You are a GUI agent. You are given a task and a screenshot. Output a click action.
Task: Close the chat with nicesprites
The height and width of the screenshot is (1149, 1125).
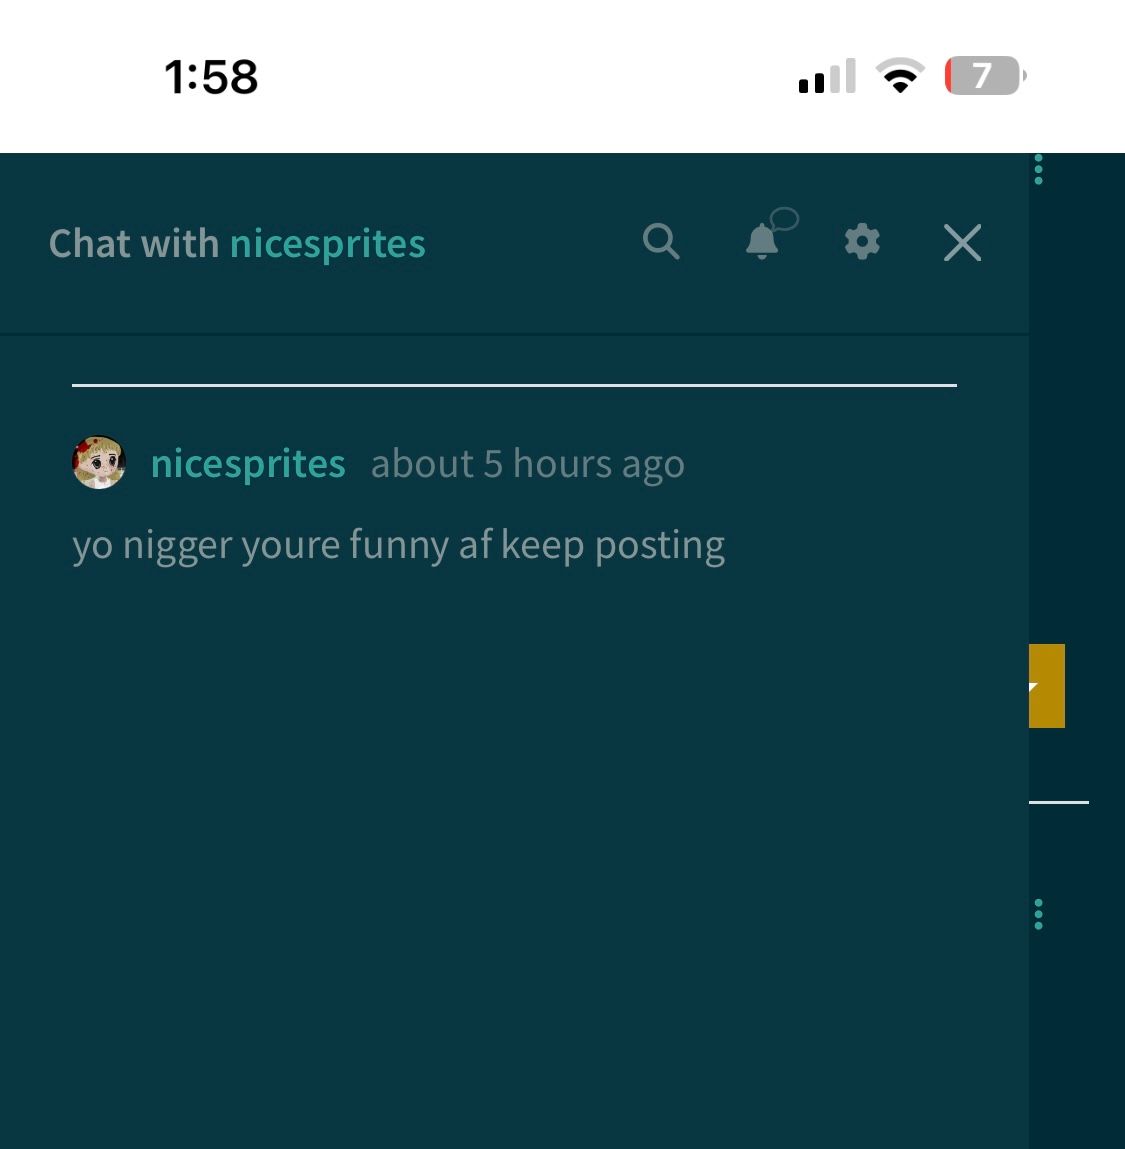tap(962, 243)
